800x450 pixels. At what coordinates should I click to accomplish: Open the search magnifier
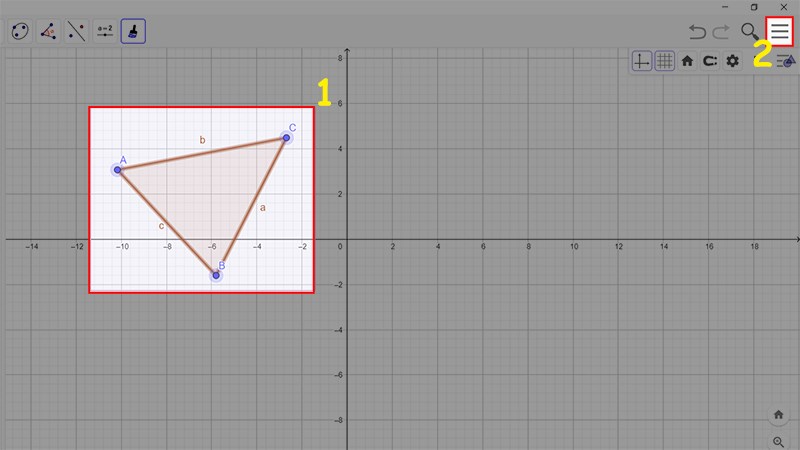click(749, 32)
